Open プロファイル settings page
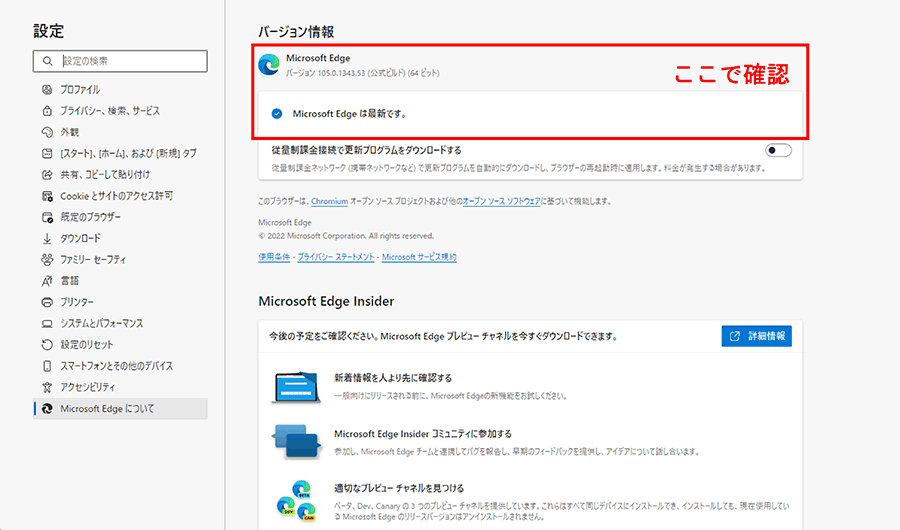 click(80, 90)
